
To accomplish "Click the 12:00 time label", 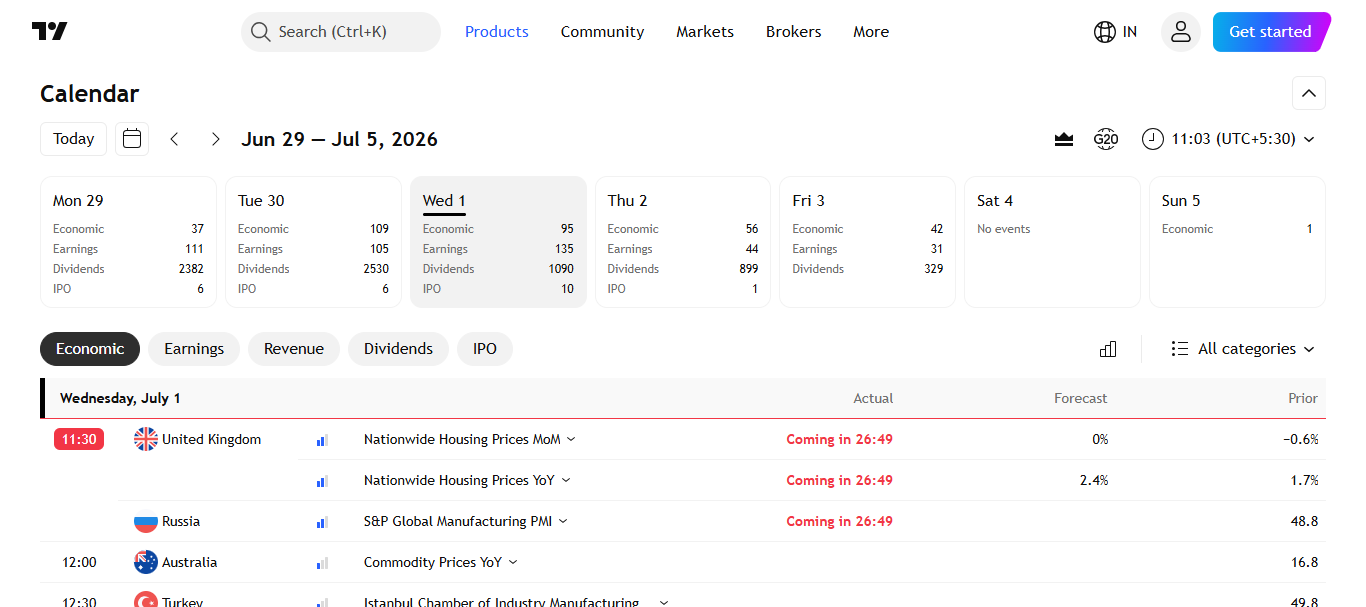I will tap(79, 562).
